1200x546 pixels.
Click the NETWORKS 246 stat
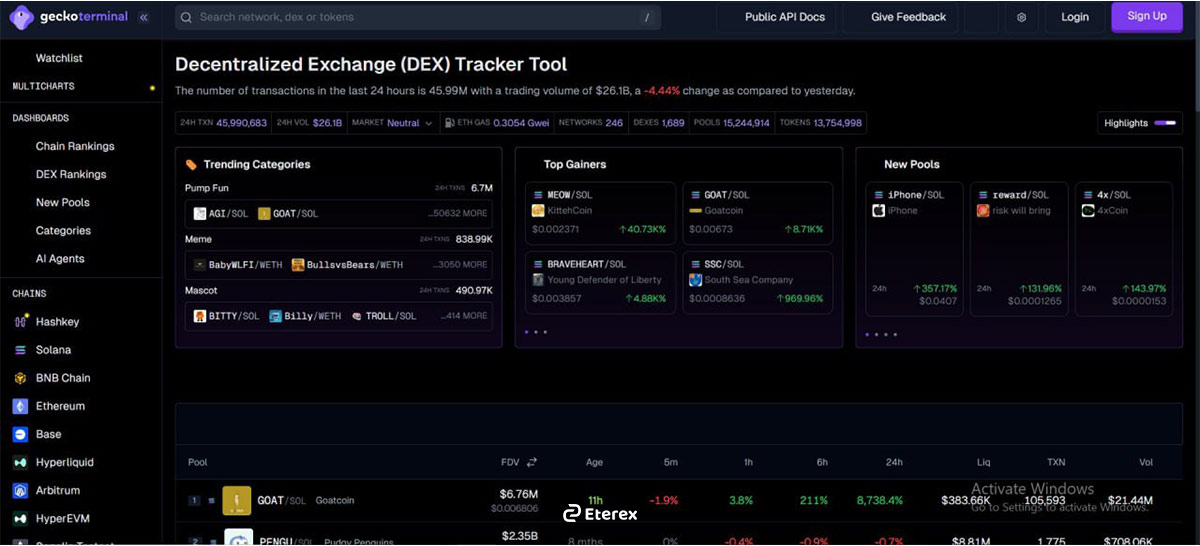point(590,123)
